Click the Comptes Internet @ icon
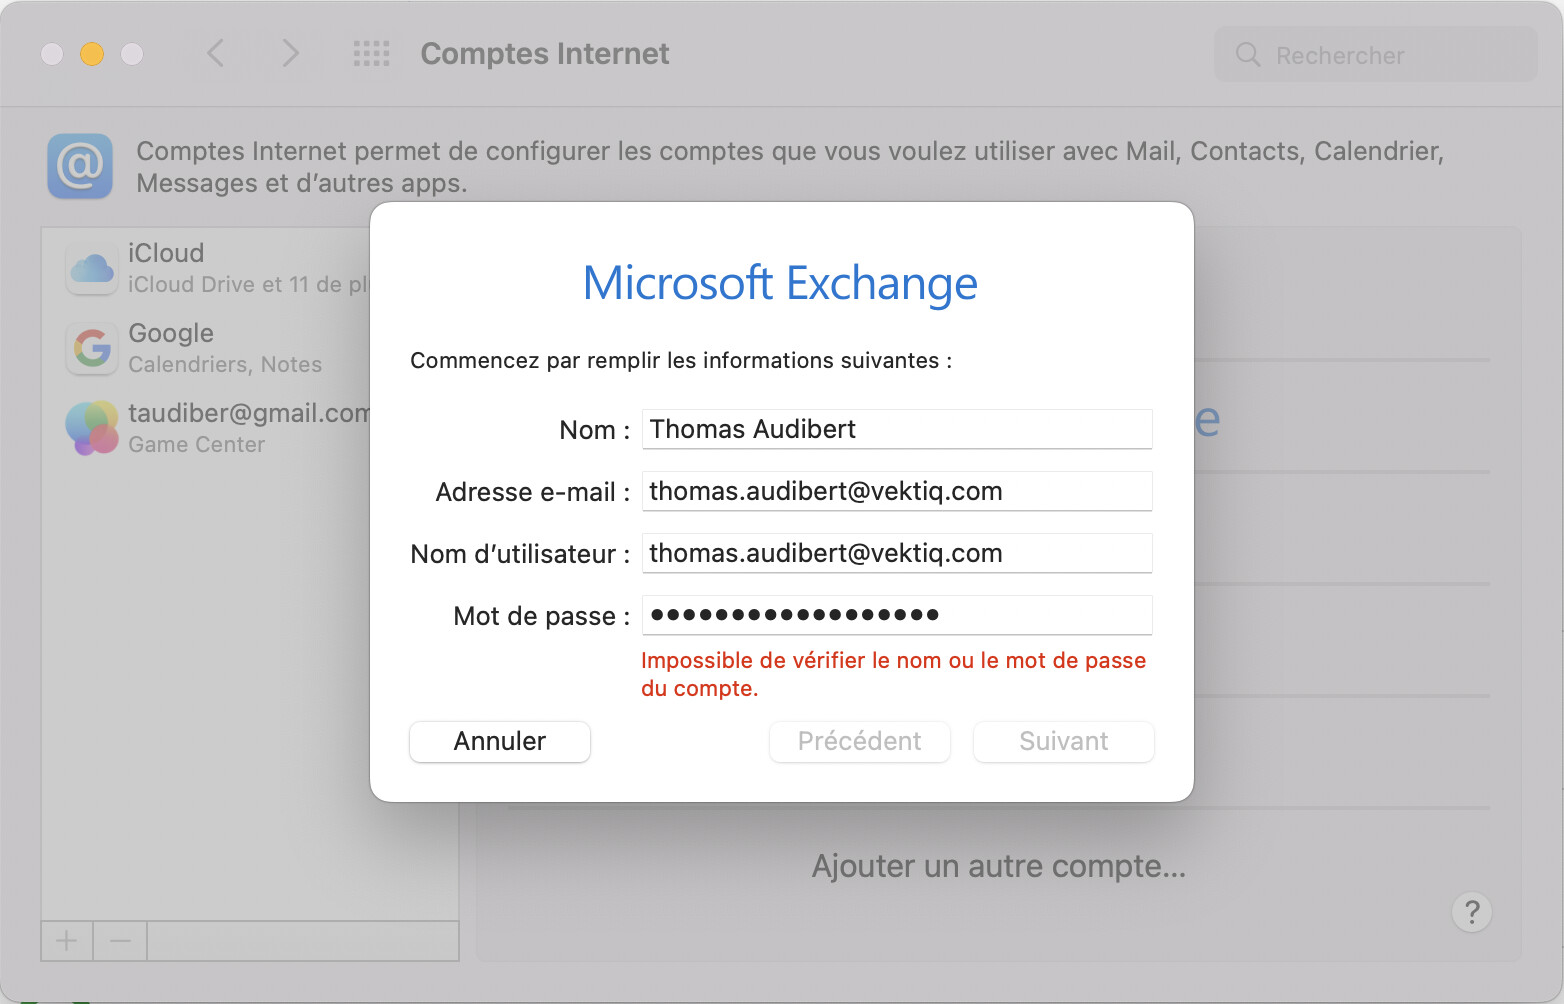Screen dimensions: 1564x1004 click(x=80, y=166)
